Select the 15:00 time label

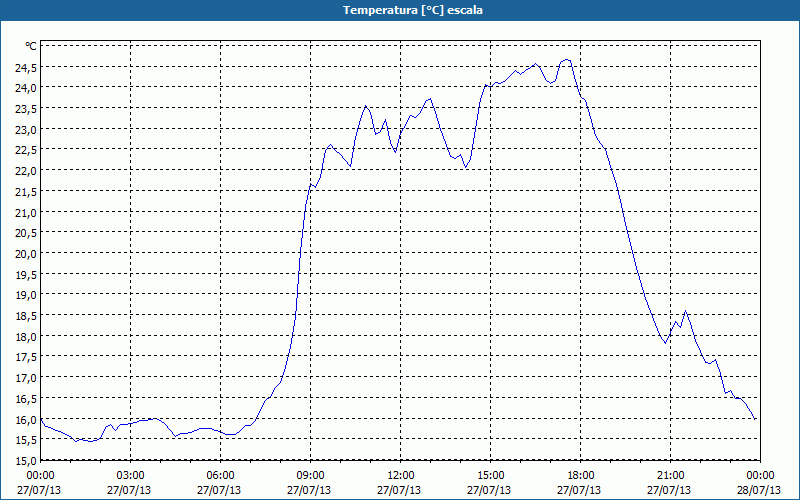(490, 476)
